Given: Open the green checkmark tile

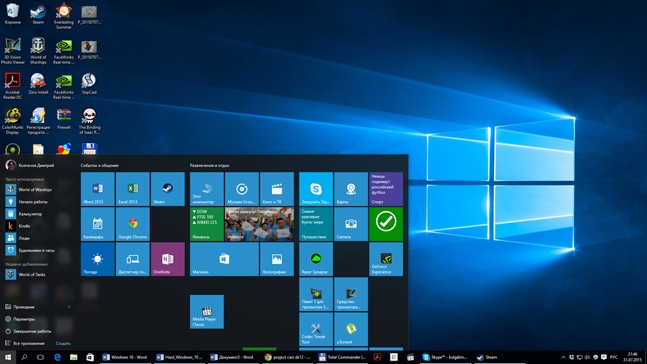Looking at the screenshot, I should click(x=386, y=224).
